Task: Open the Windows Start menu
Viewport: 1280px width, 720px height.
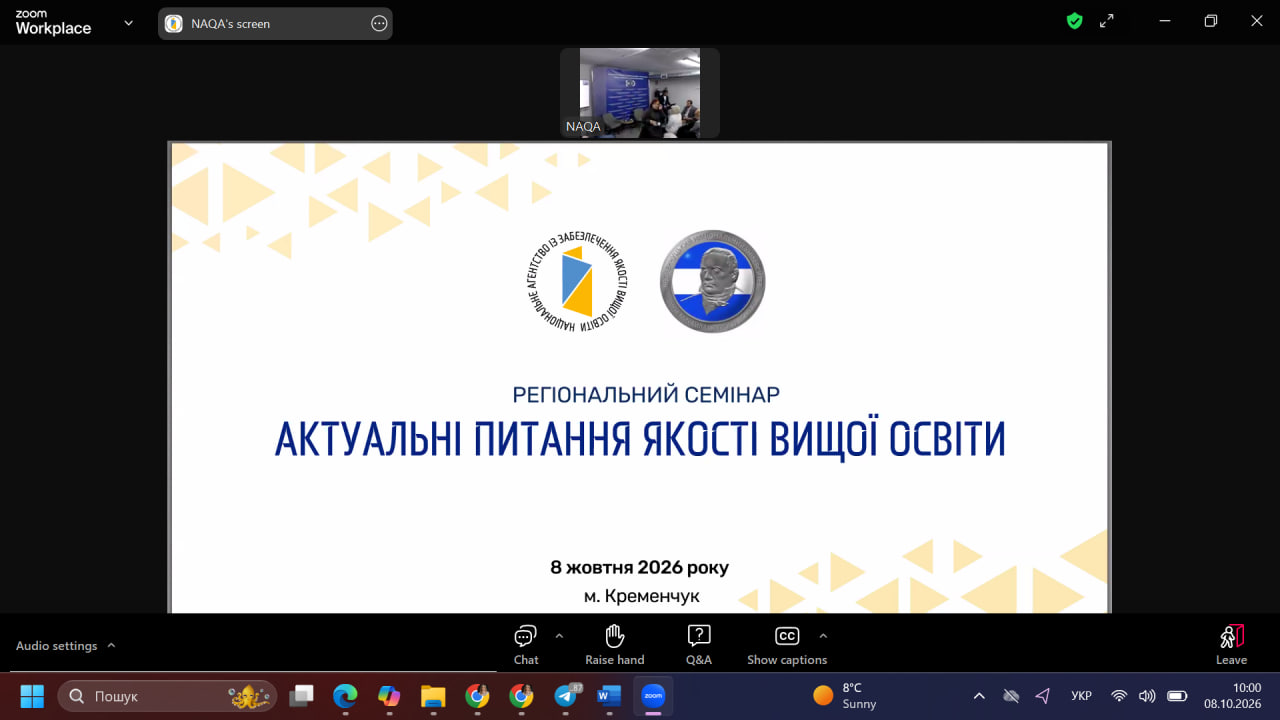Action: [x=32, y=696]
